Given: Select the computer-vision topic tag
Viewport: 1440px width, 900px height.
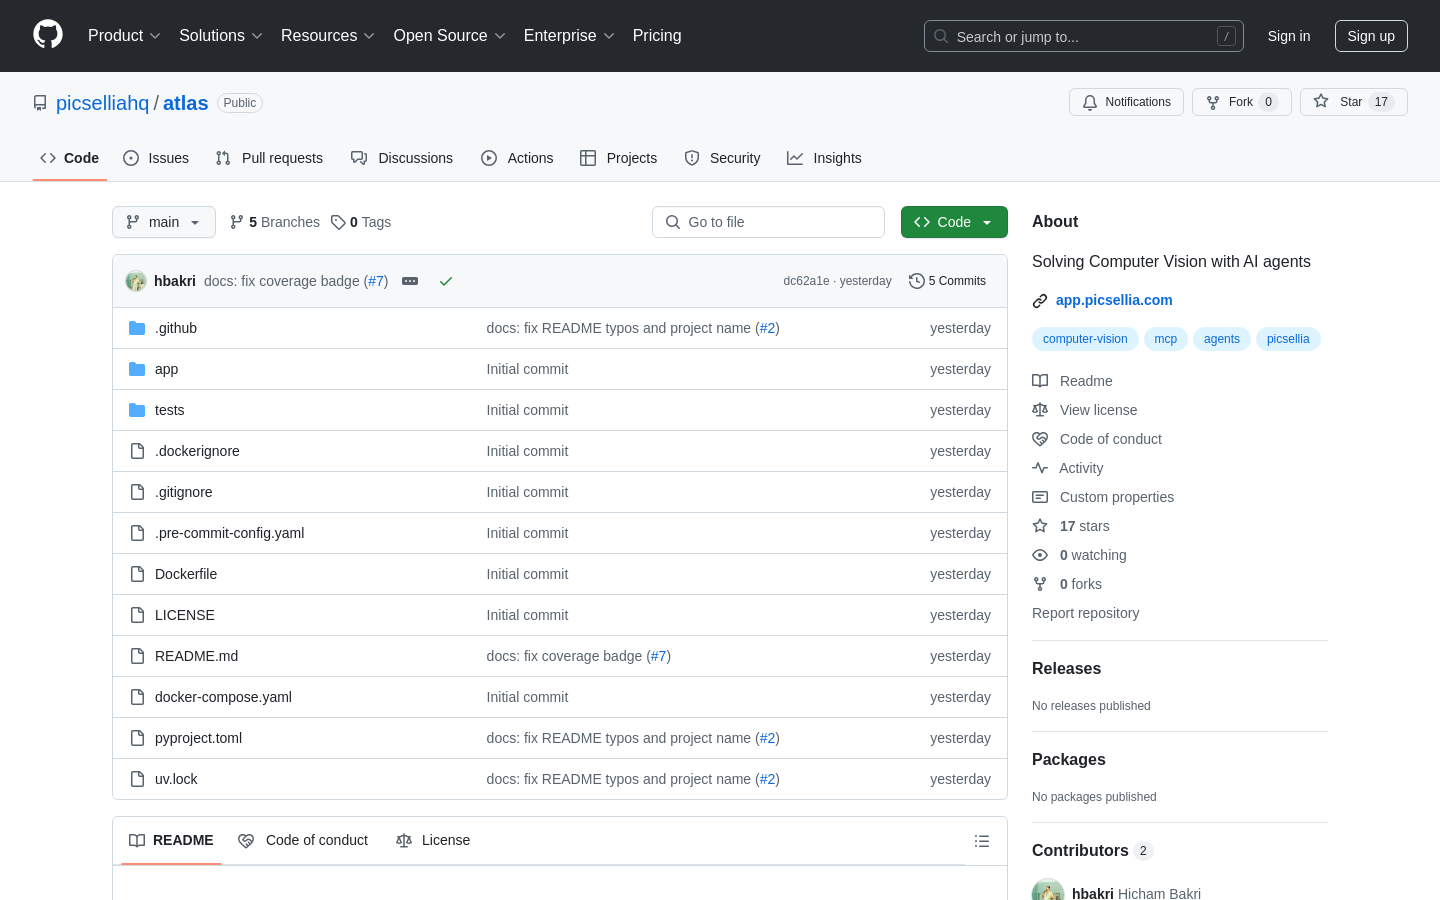Looking at the screenshot, I should click(1085, 339).
